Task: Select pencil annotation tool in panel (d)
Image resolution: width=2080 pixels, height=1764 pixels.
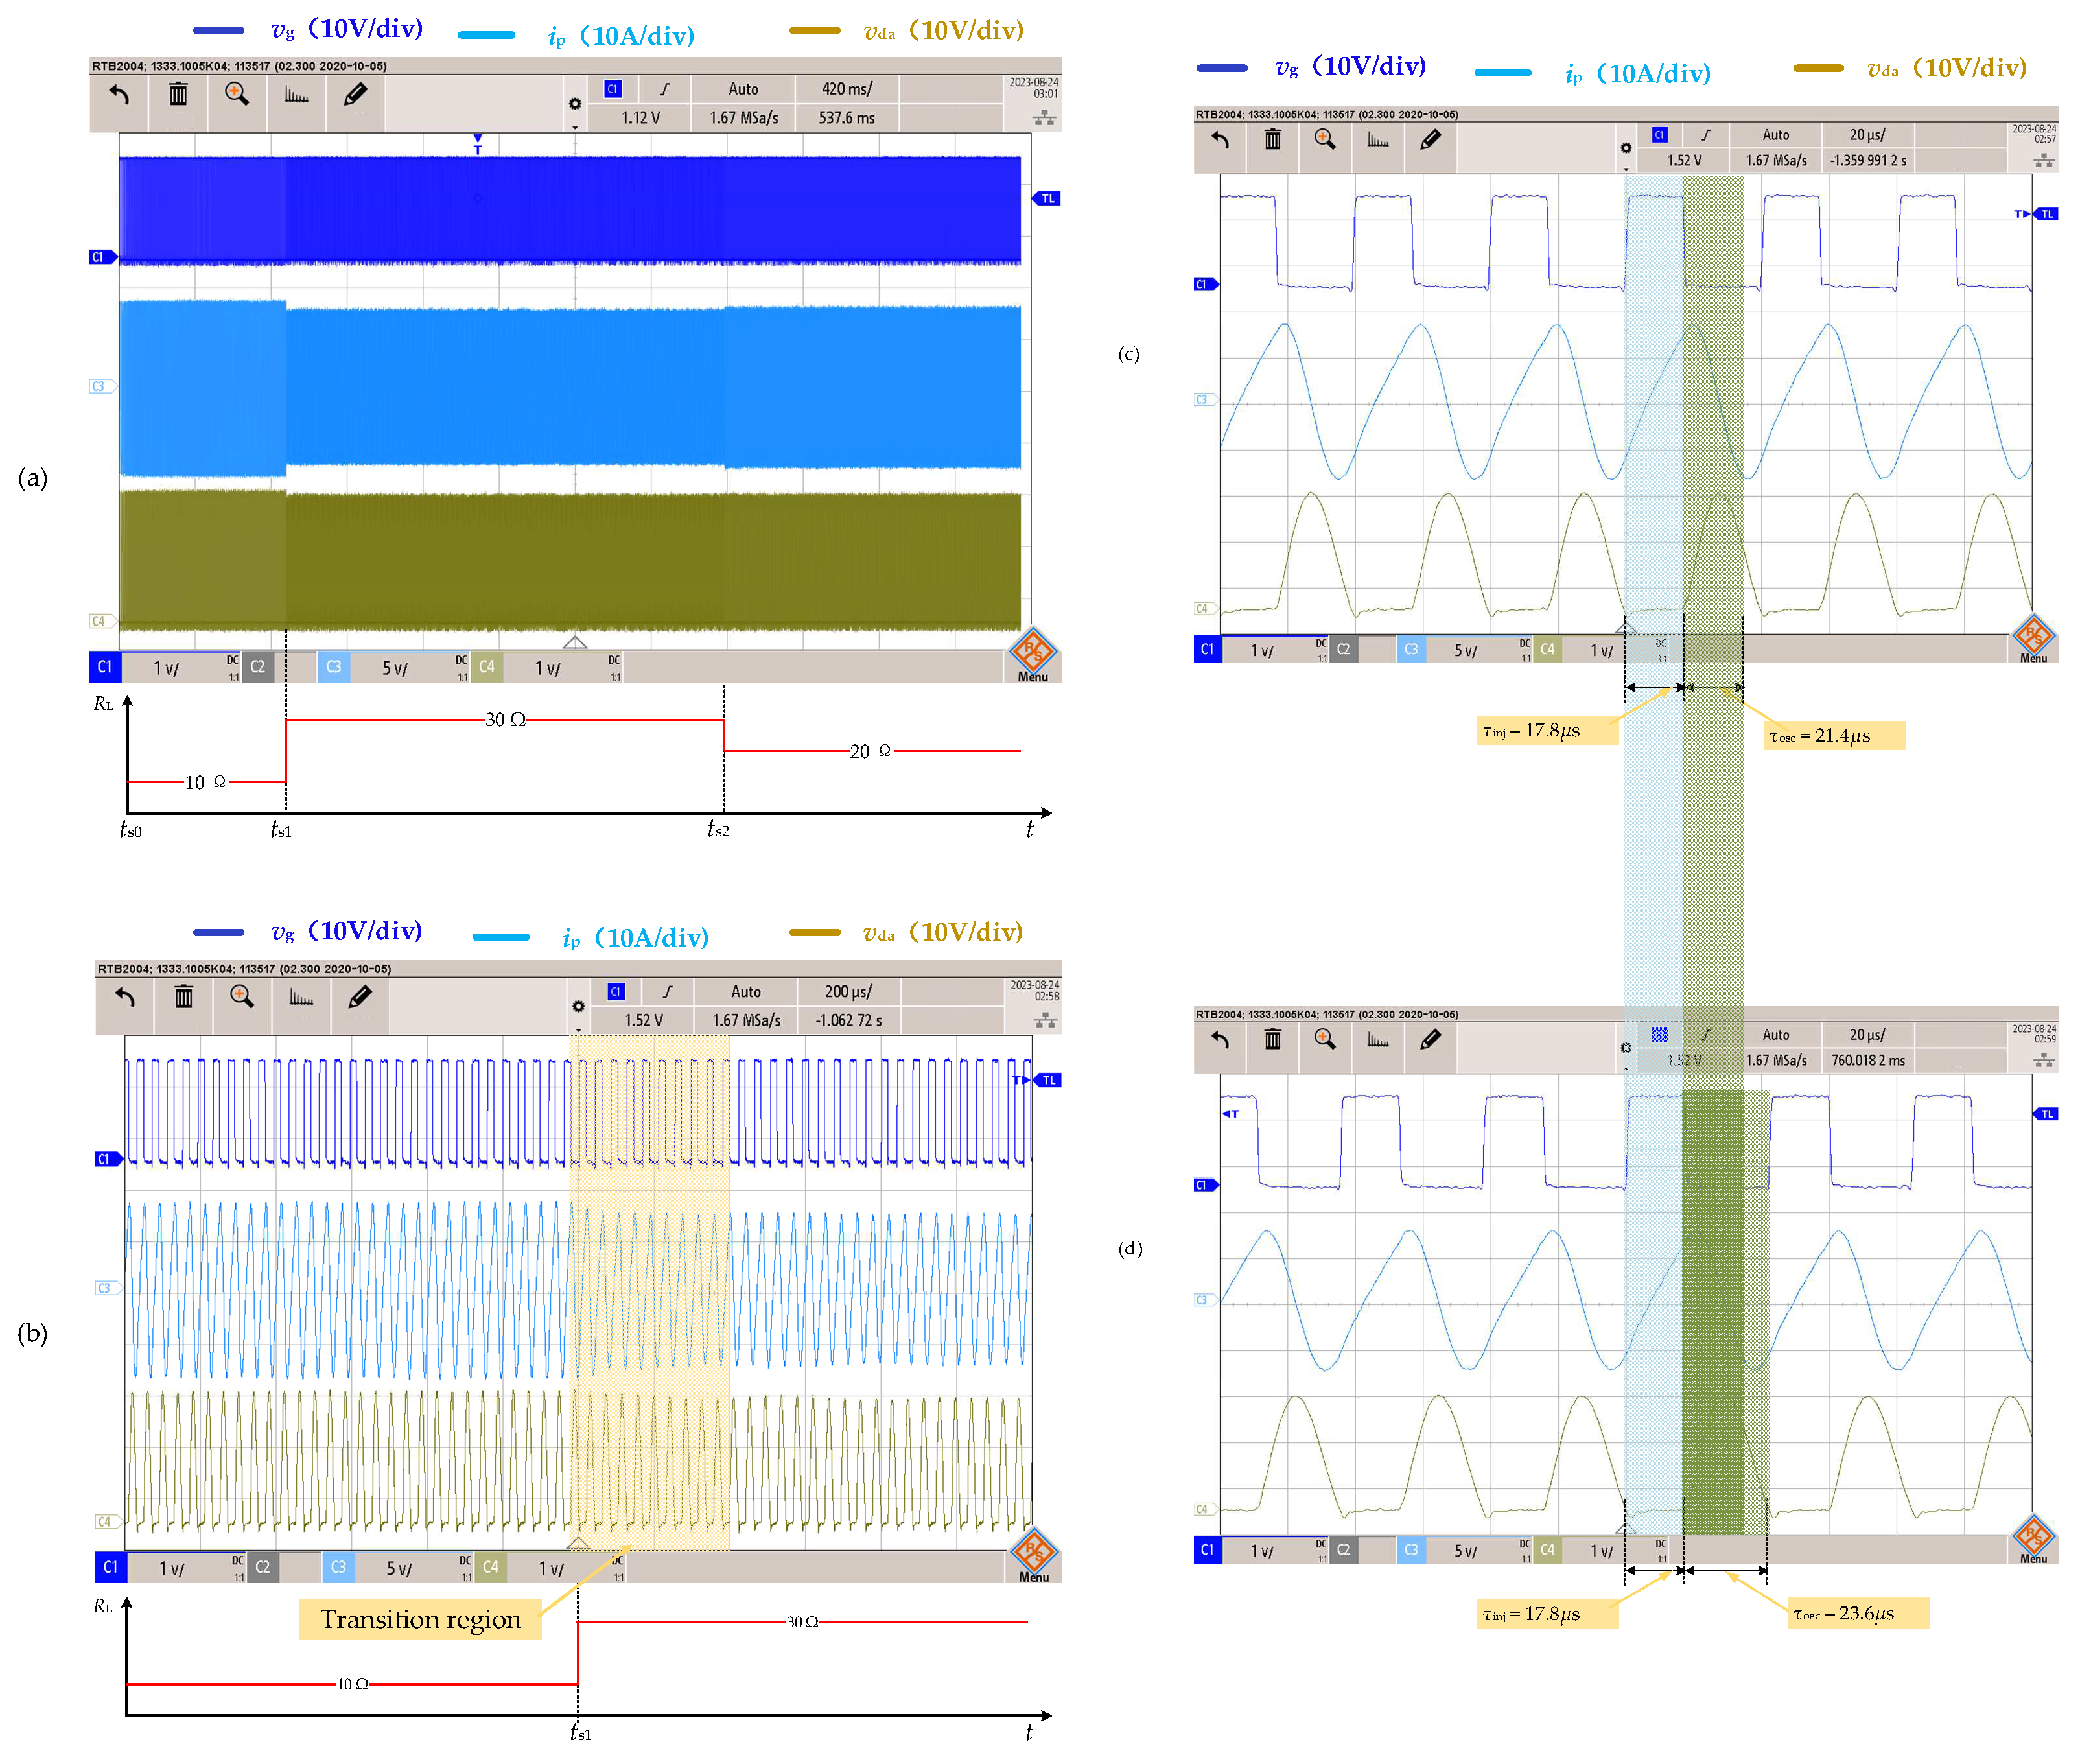Action: [1430, 1040]
